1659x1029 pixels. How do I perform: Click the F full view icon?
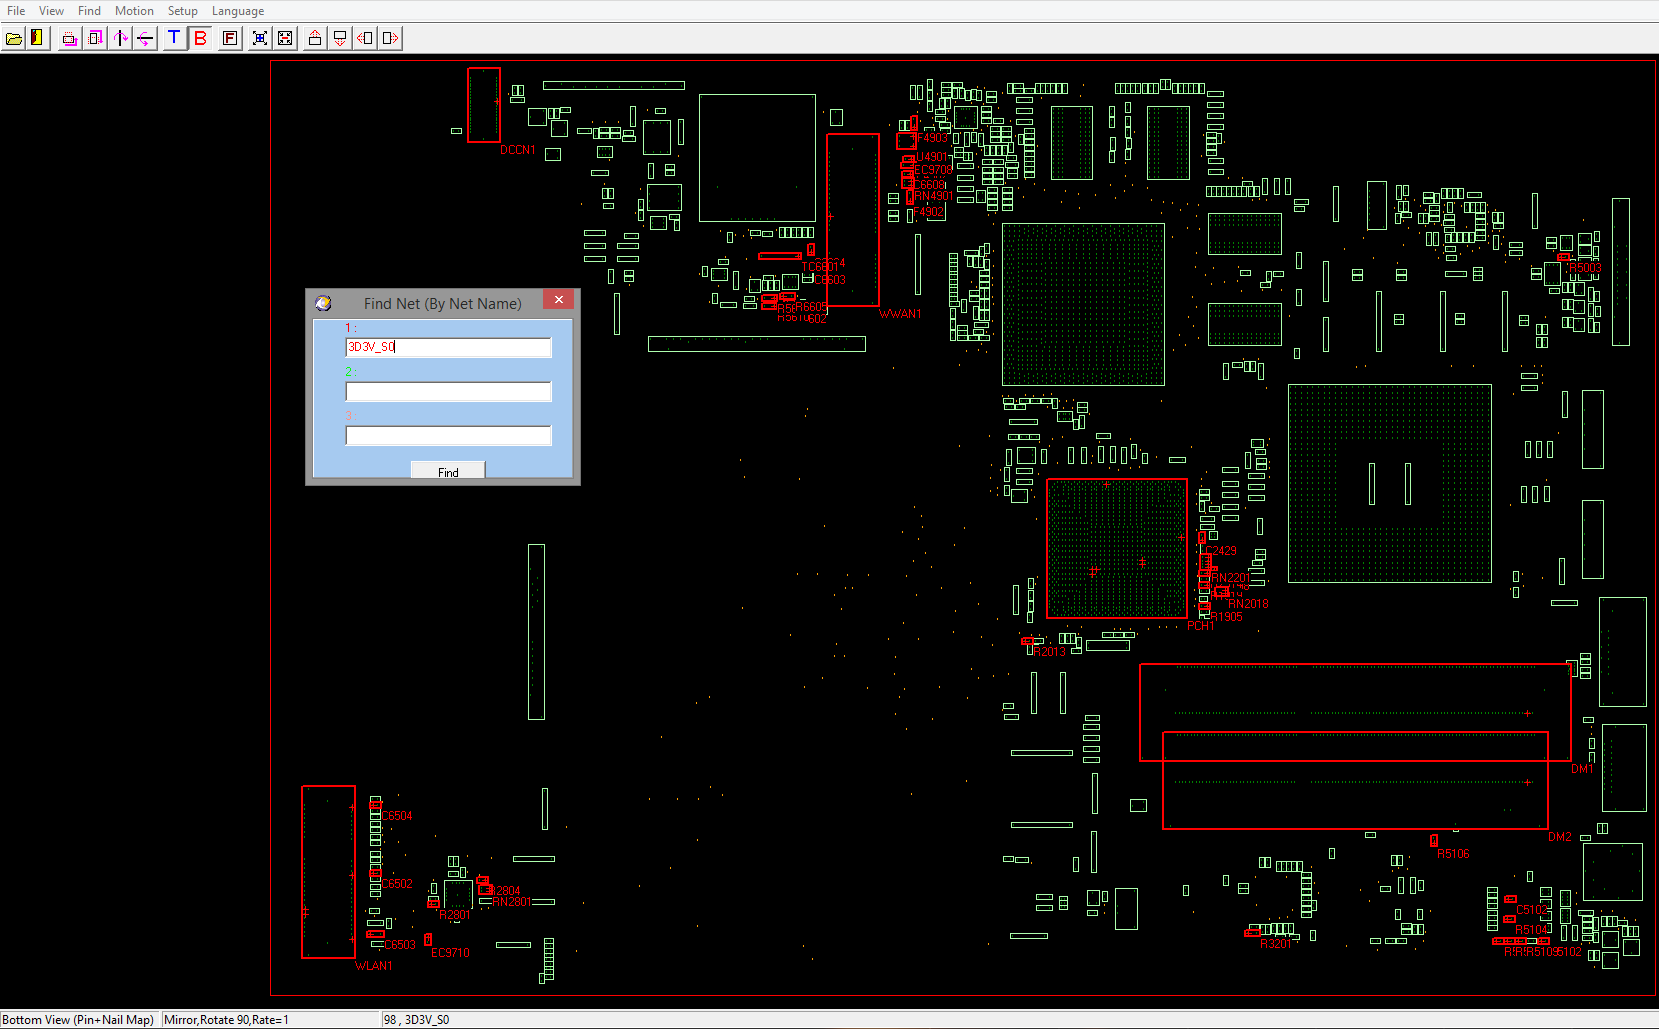[x=230, y=38]
